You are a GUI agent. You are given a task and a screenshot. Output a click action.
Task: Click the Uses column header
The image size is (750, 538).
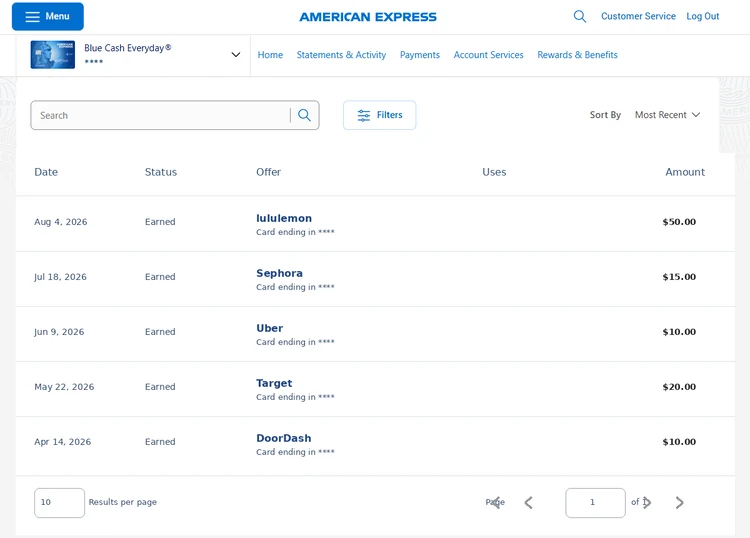click(x=494, y=172)
